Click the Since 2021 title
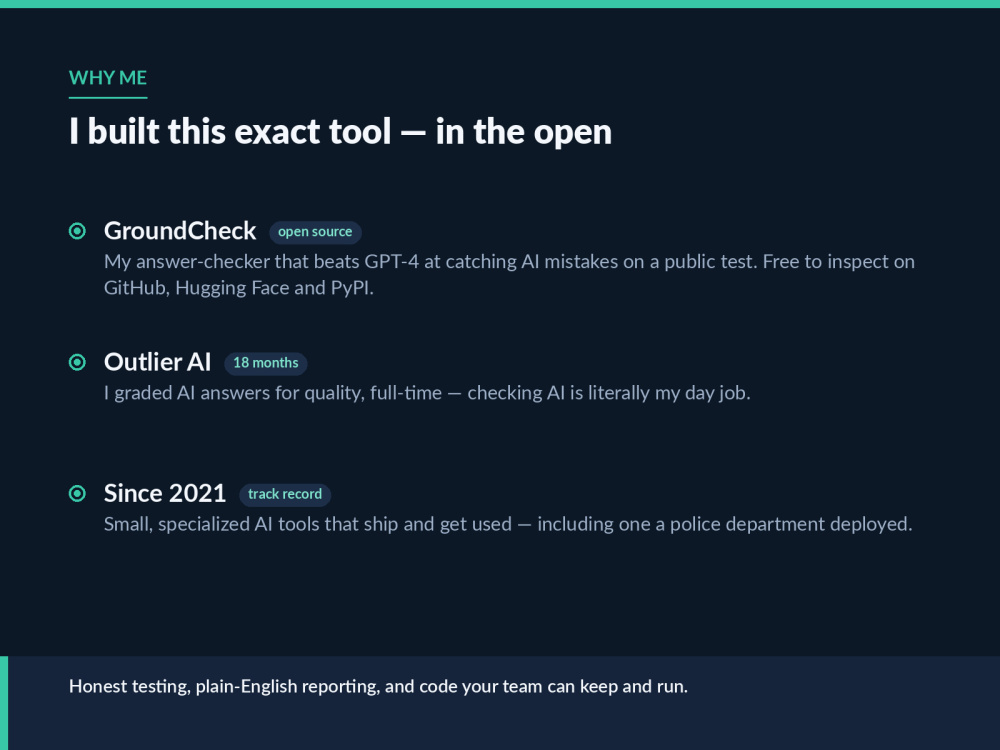 (165, 494)
